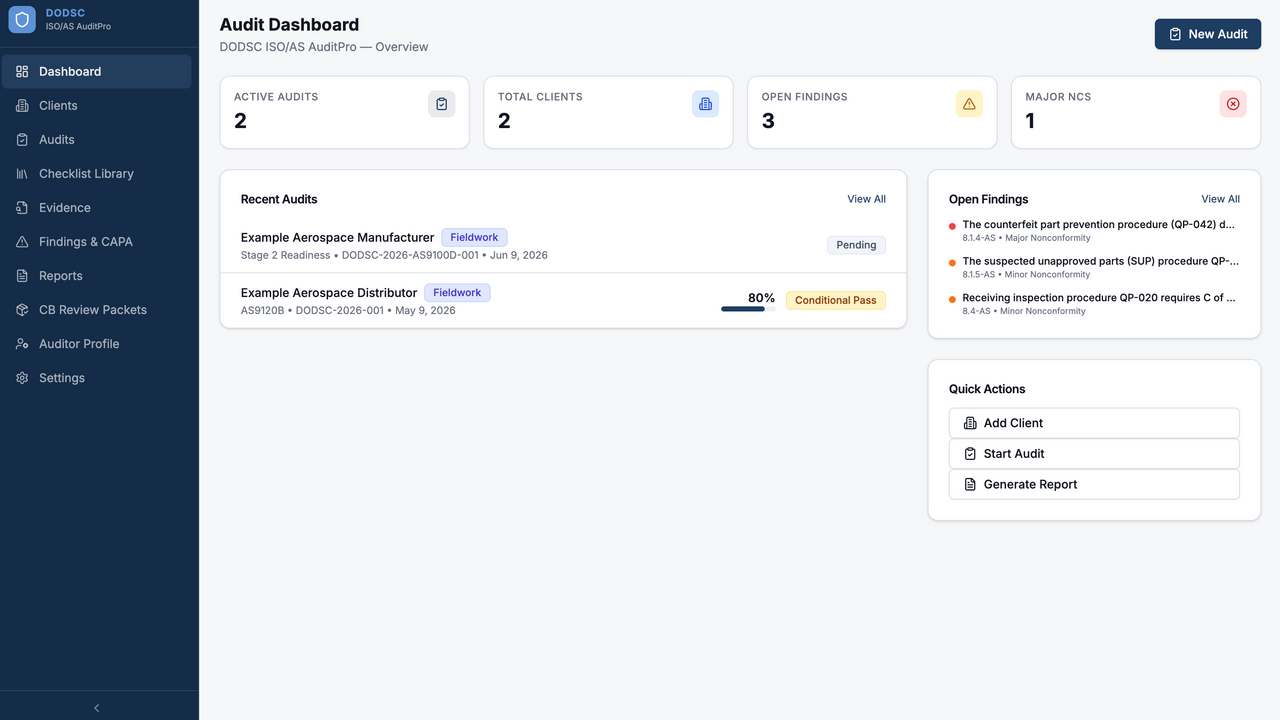The width and height of the screenshot is (1280, 720).
Task: Click the Evidence file icon in sidebar
Action: pos(22,208)
